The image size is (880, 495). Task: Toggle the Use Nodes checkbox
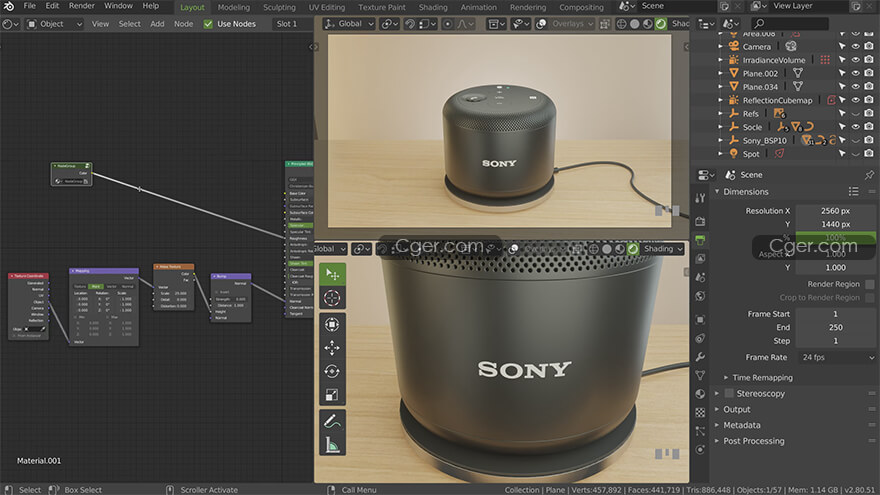pyautogui.click(x=208, y=24)
